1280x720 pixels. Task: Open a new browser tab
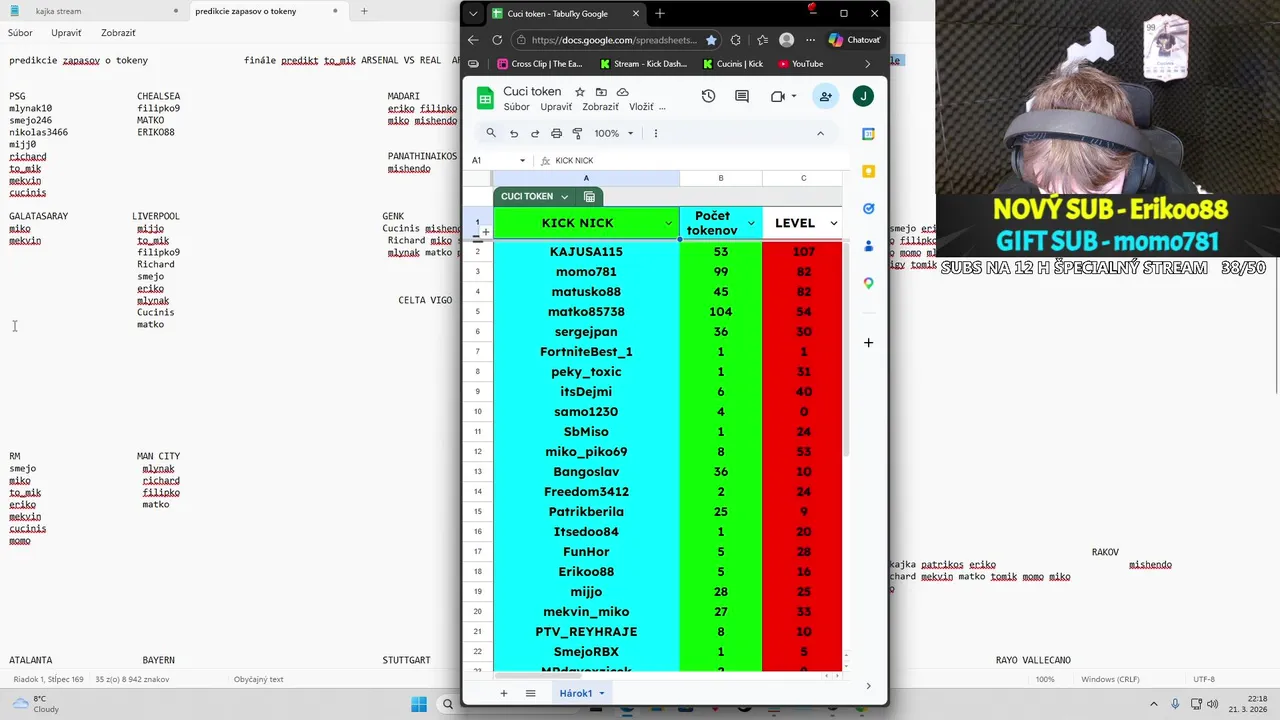pos(660,14)
